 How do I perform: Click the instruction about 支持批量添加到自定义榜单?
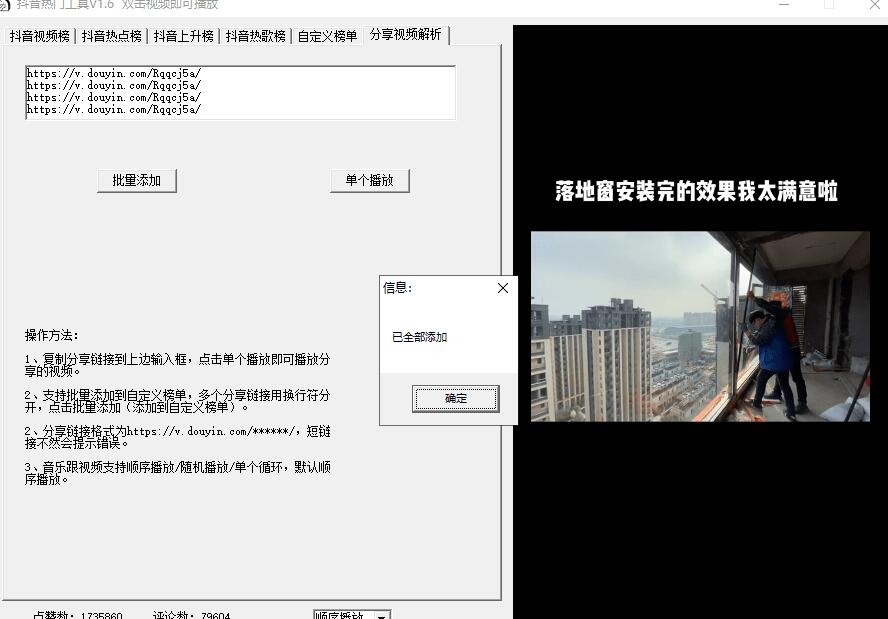(x=177, y=401)
